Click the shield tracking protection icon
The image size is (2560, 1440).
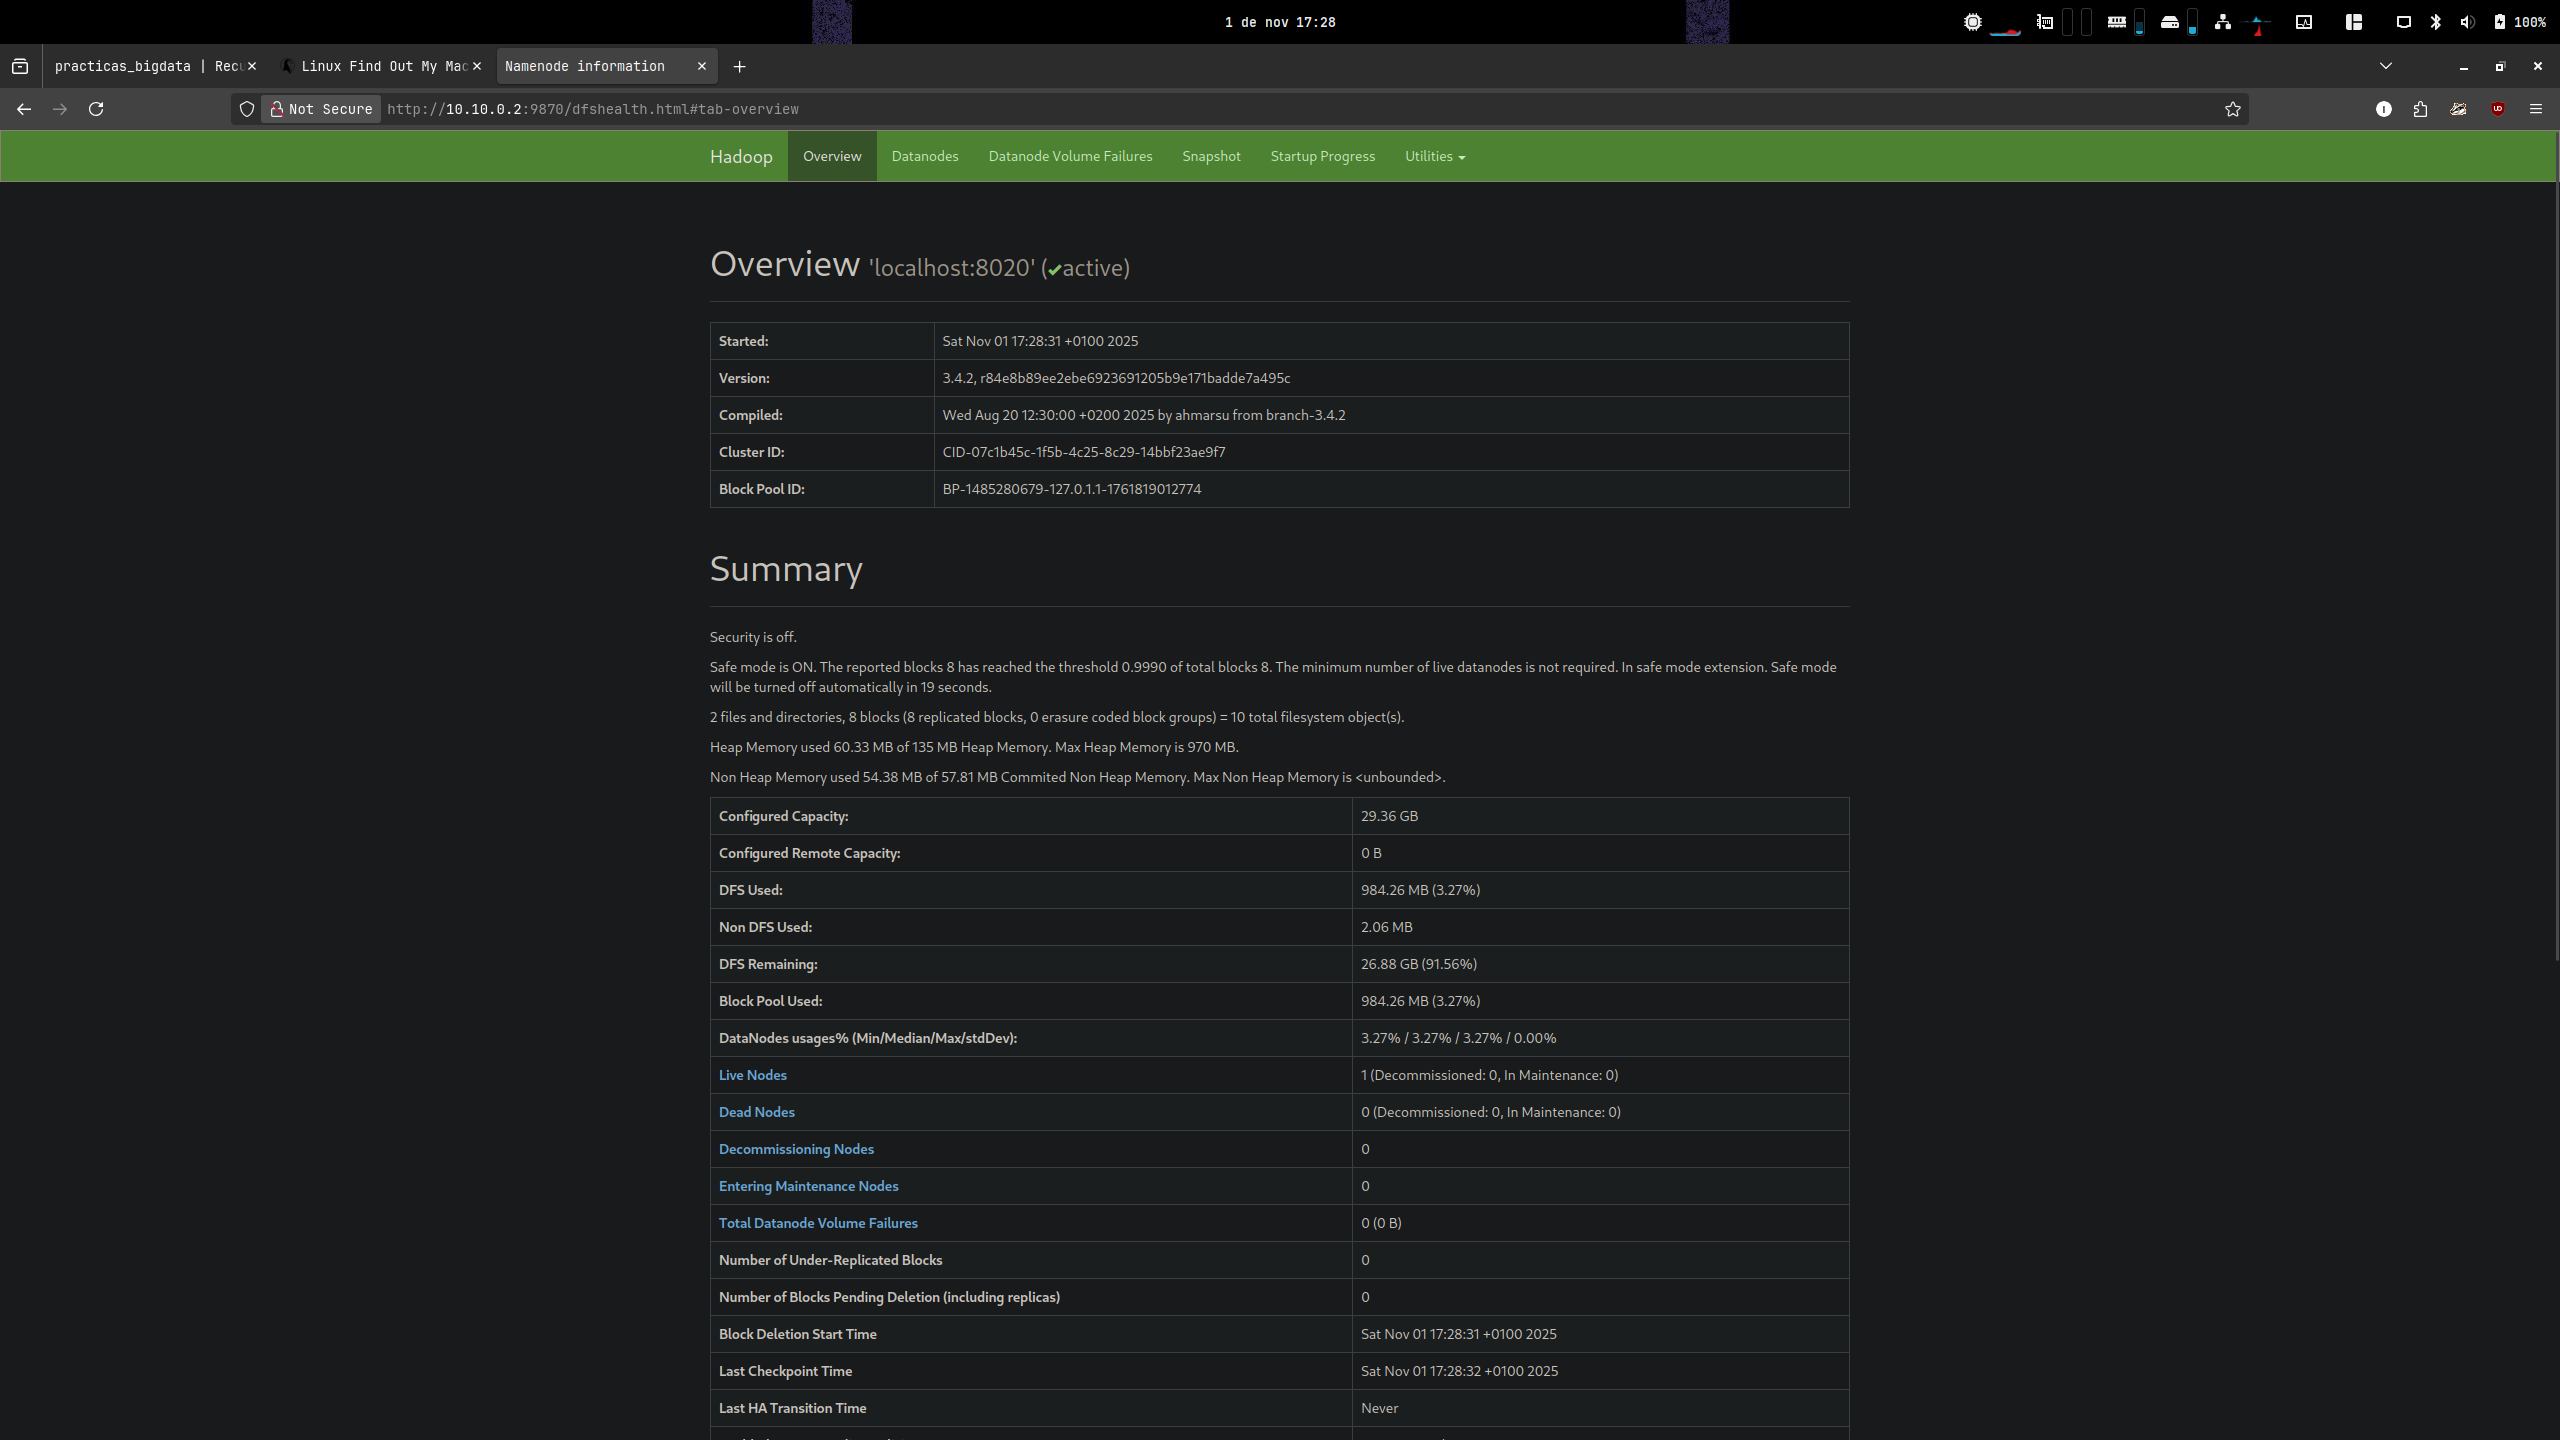point(247,109)
